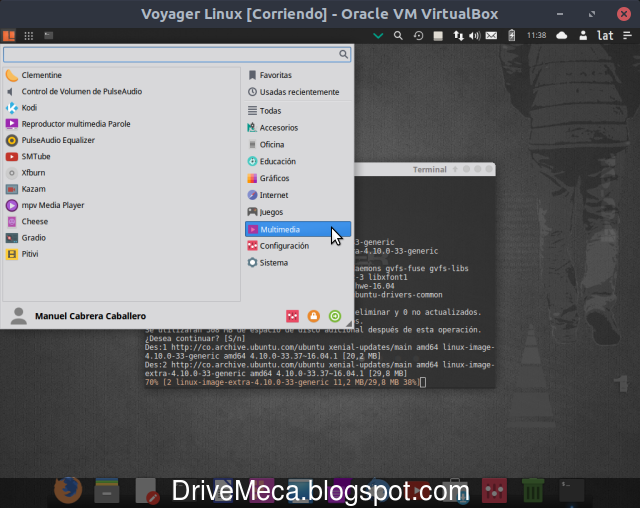Open Reproductor multimedia Parole
Screen dimensions: 640x508
pos(122,124)
